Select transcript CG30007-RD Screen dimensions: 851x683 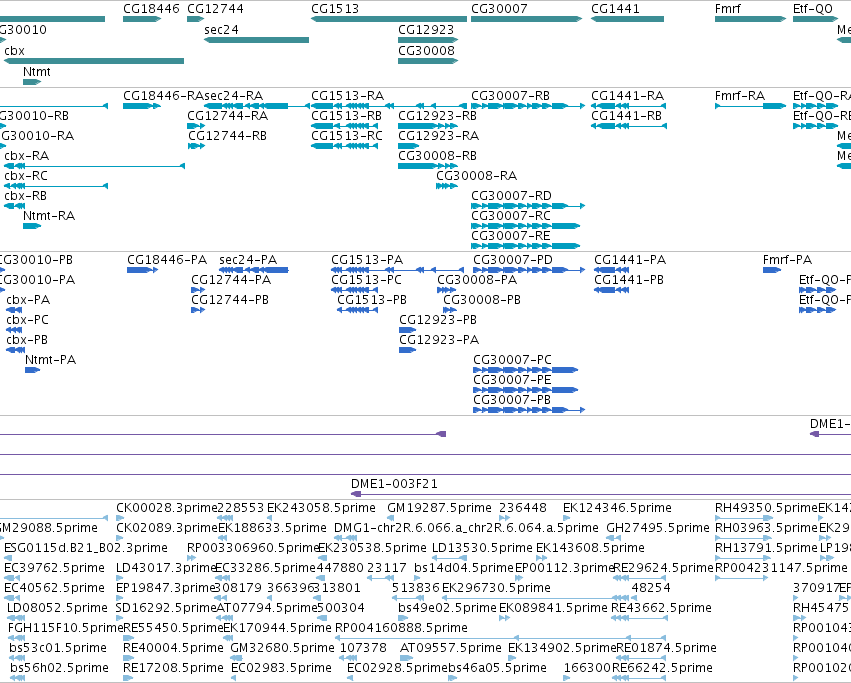[x=528, y=206]
